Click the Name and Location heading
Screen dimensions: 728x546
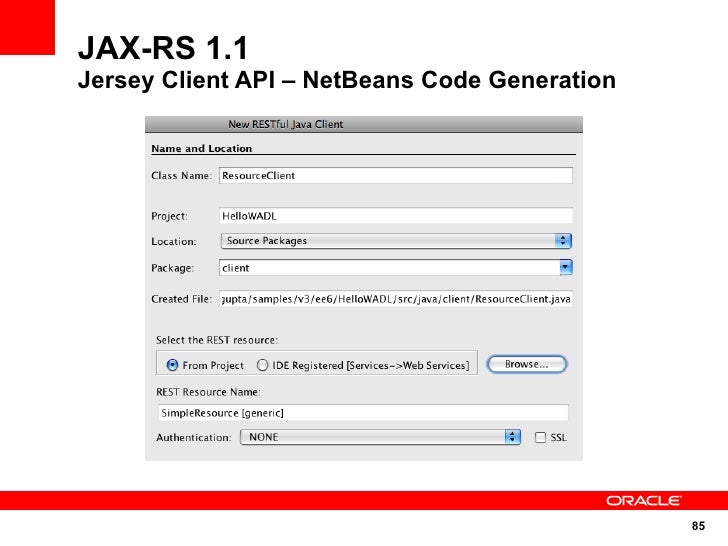click(202, 149)
